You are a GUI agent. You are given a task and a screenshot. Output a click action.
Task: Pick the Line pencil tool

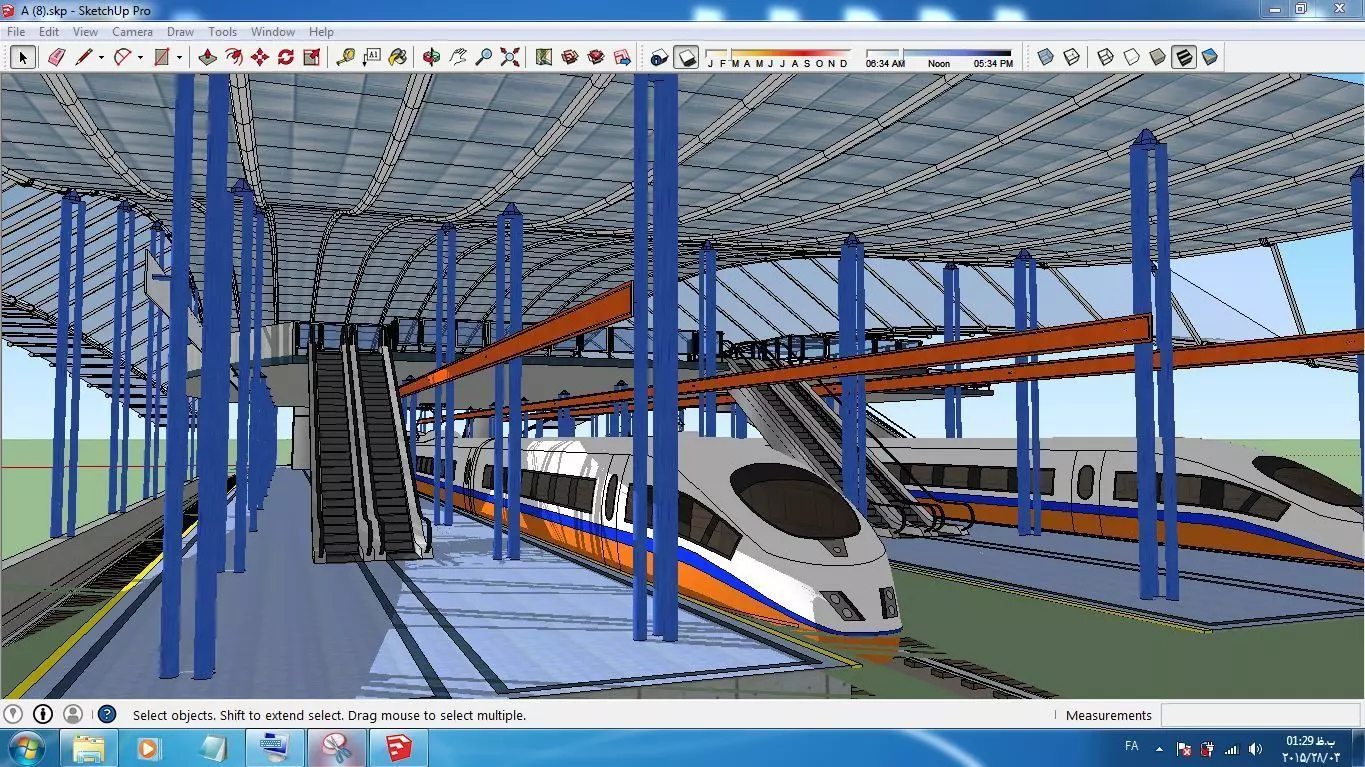[x=84, y=57]
